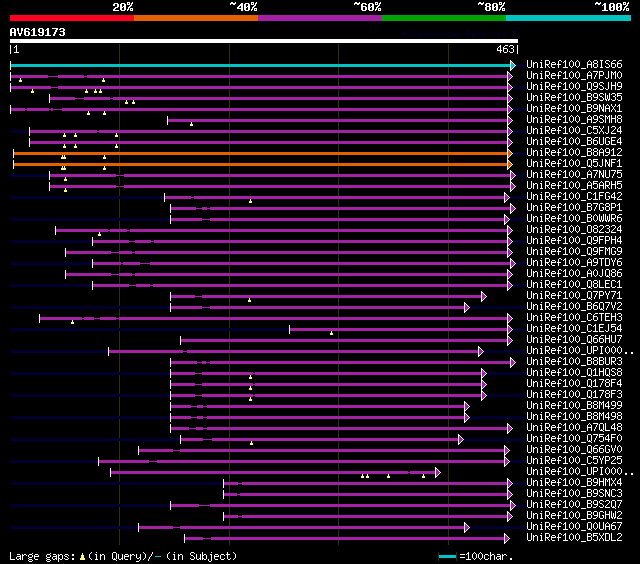Select the UniRef100_O82324 label

[x=574, y=230]
